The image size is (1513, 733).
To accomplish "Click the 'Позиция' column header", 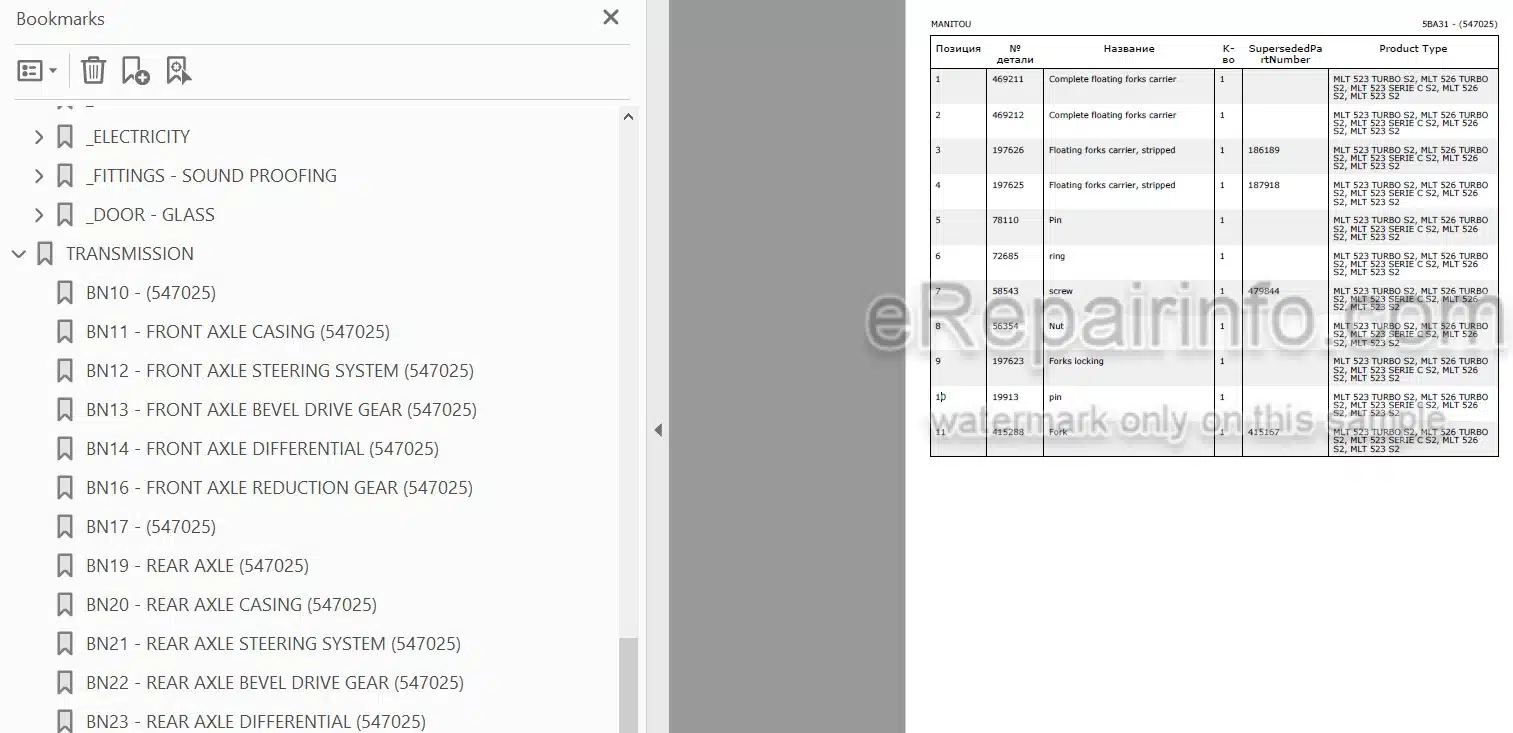I will [x=958, y=49].
